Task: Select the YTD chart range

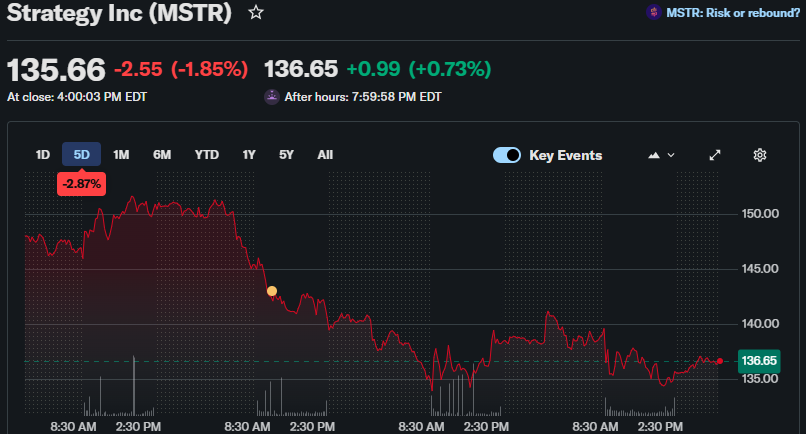Action: pyautogui.click(x=207, y=155)
